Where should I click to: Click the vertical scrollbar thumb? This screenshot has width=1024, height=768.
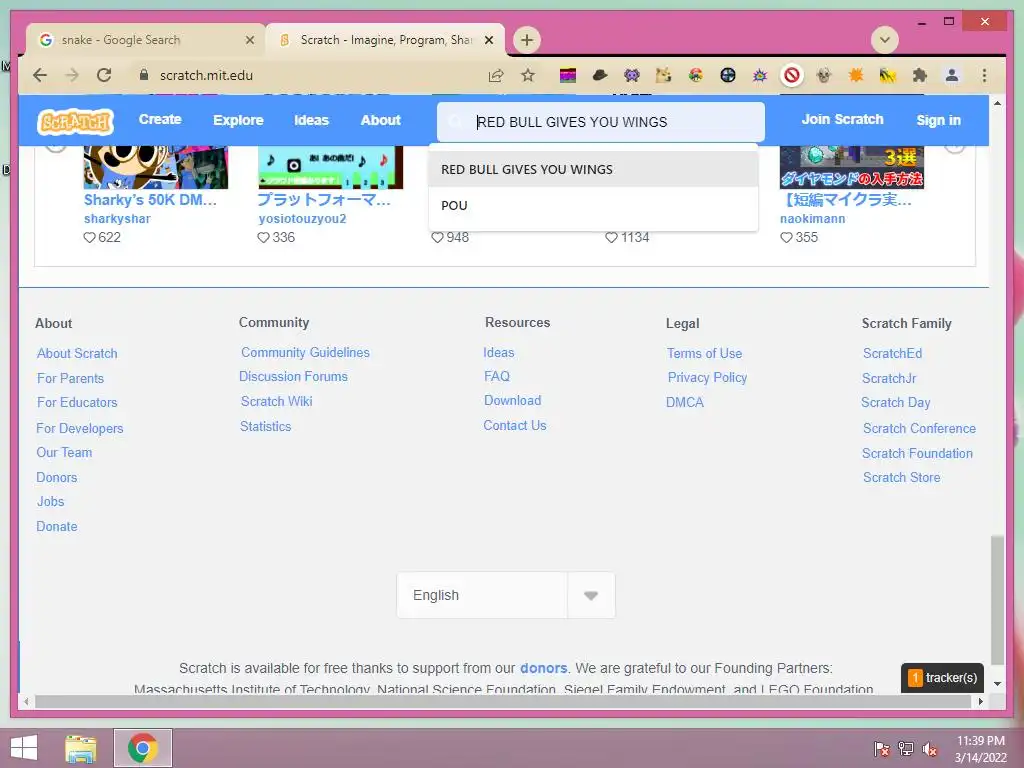pyautogui.click(x=997, y=600)
